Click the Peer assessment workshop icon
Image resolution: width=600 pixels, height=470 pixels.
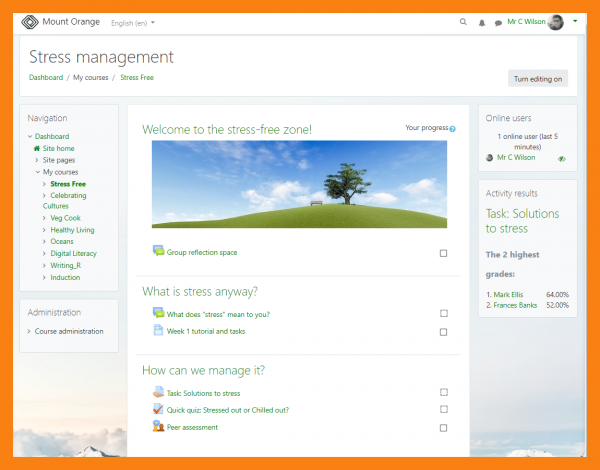(x=158, y=427)
